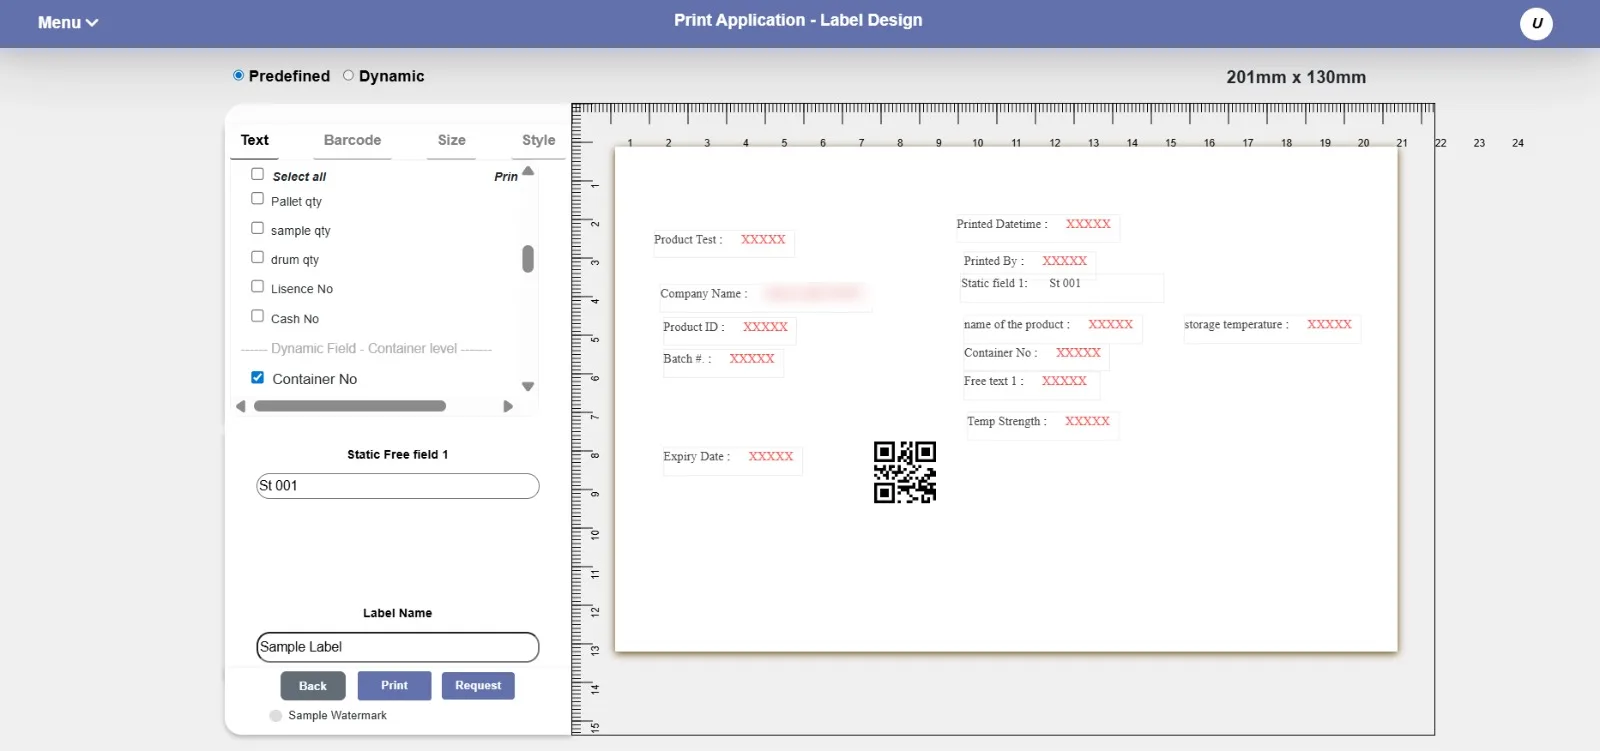Select the Temp Strength field on canvas
Viewport: 1600px width, 751px height.
point(1042,424)
